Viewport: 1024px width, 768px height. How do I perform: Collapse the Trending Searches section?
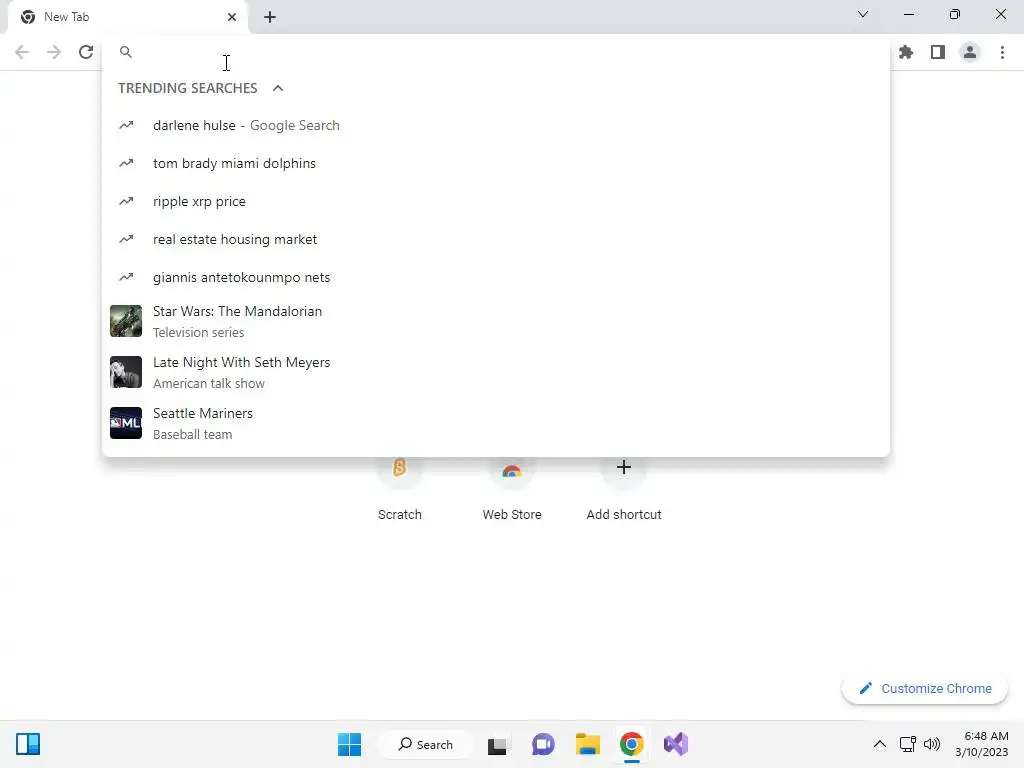pyautogui.click(x=278, y=88)
